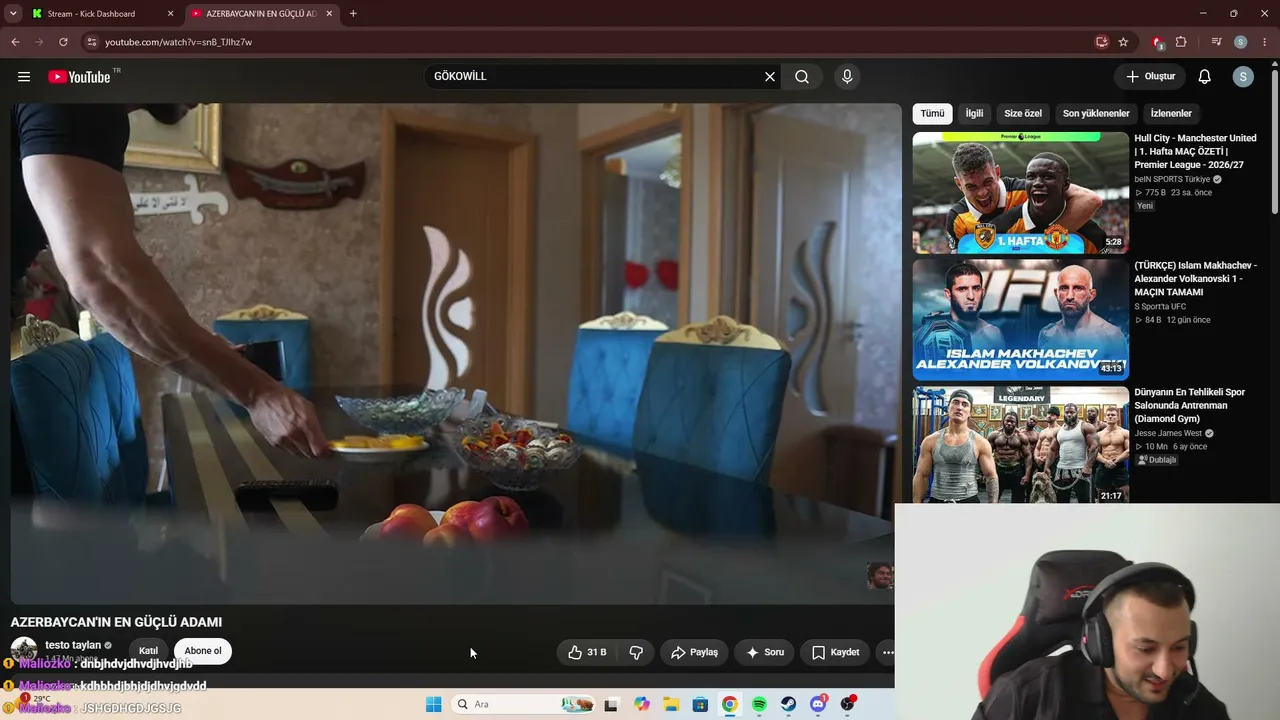Click the red extension icon in Chrome toolbar
The height and width of the screenshot is (720, 1280).
tap(1157, 42)
